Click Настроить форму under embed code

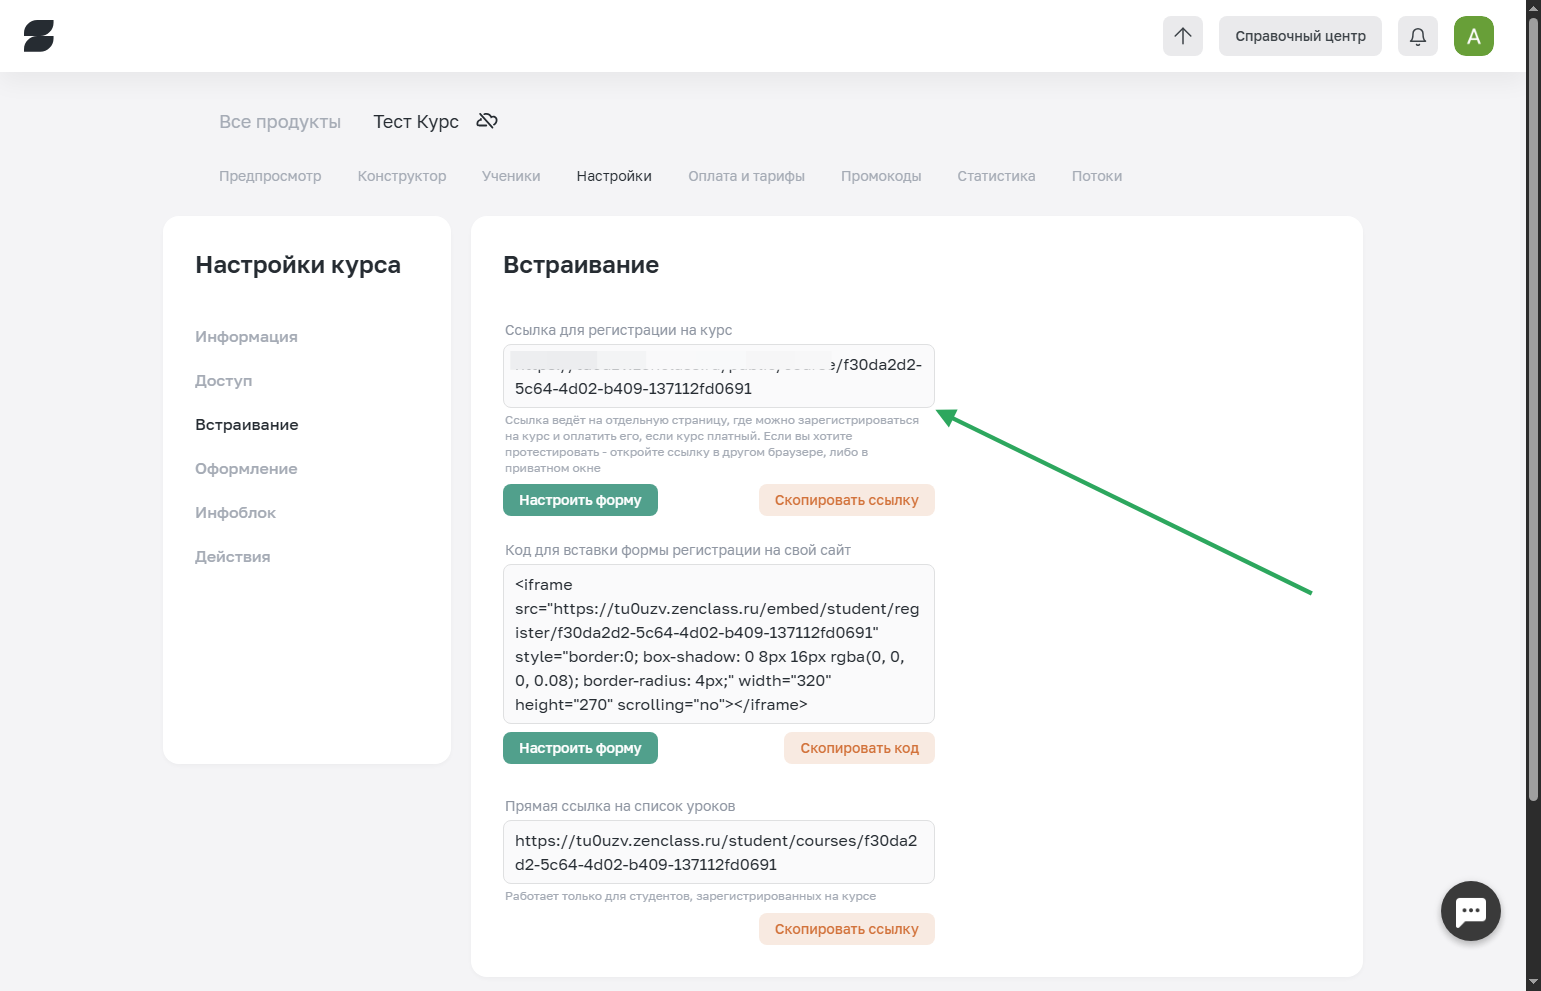580,748
